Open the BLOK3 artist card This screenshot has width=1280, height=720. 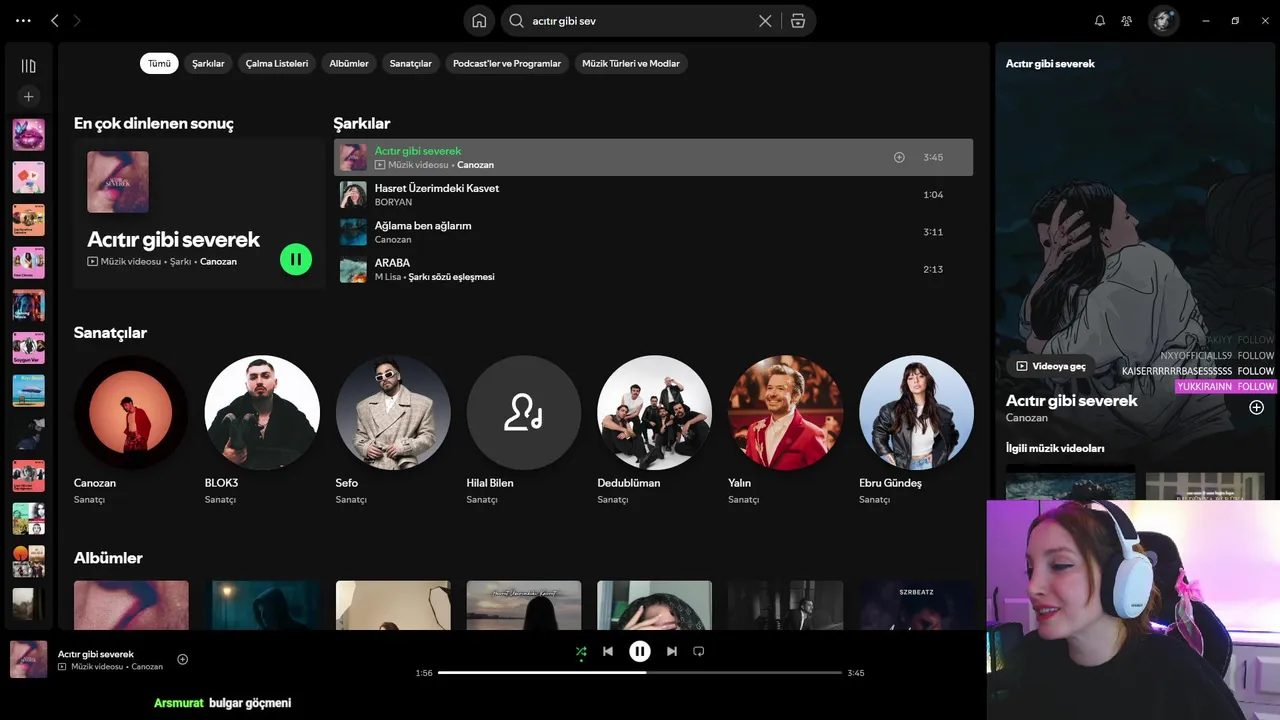262,430
